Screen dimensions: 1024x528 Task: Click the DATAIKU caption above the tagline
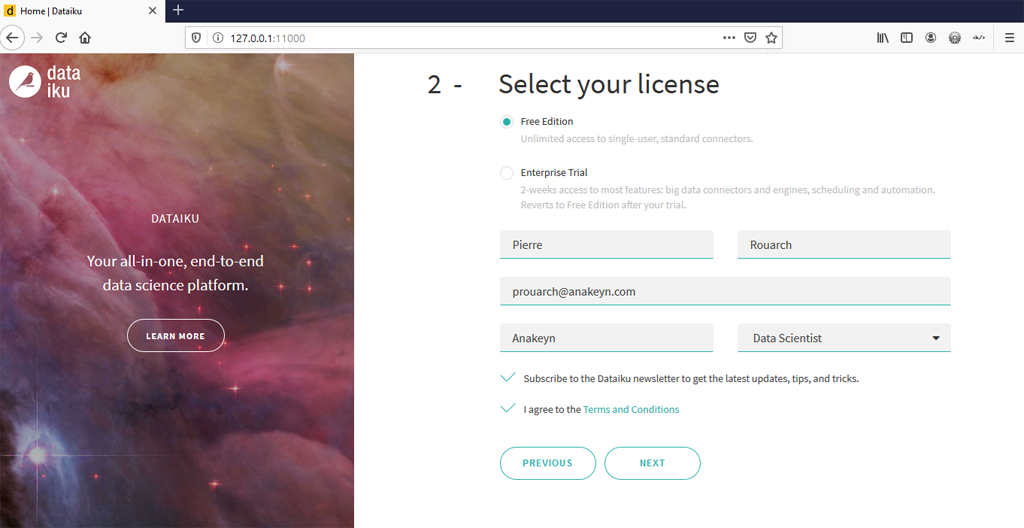pyautogui.click(x=175, y=219)
